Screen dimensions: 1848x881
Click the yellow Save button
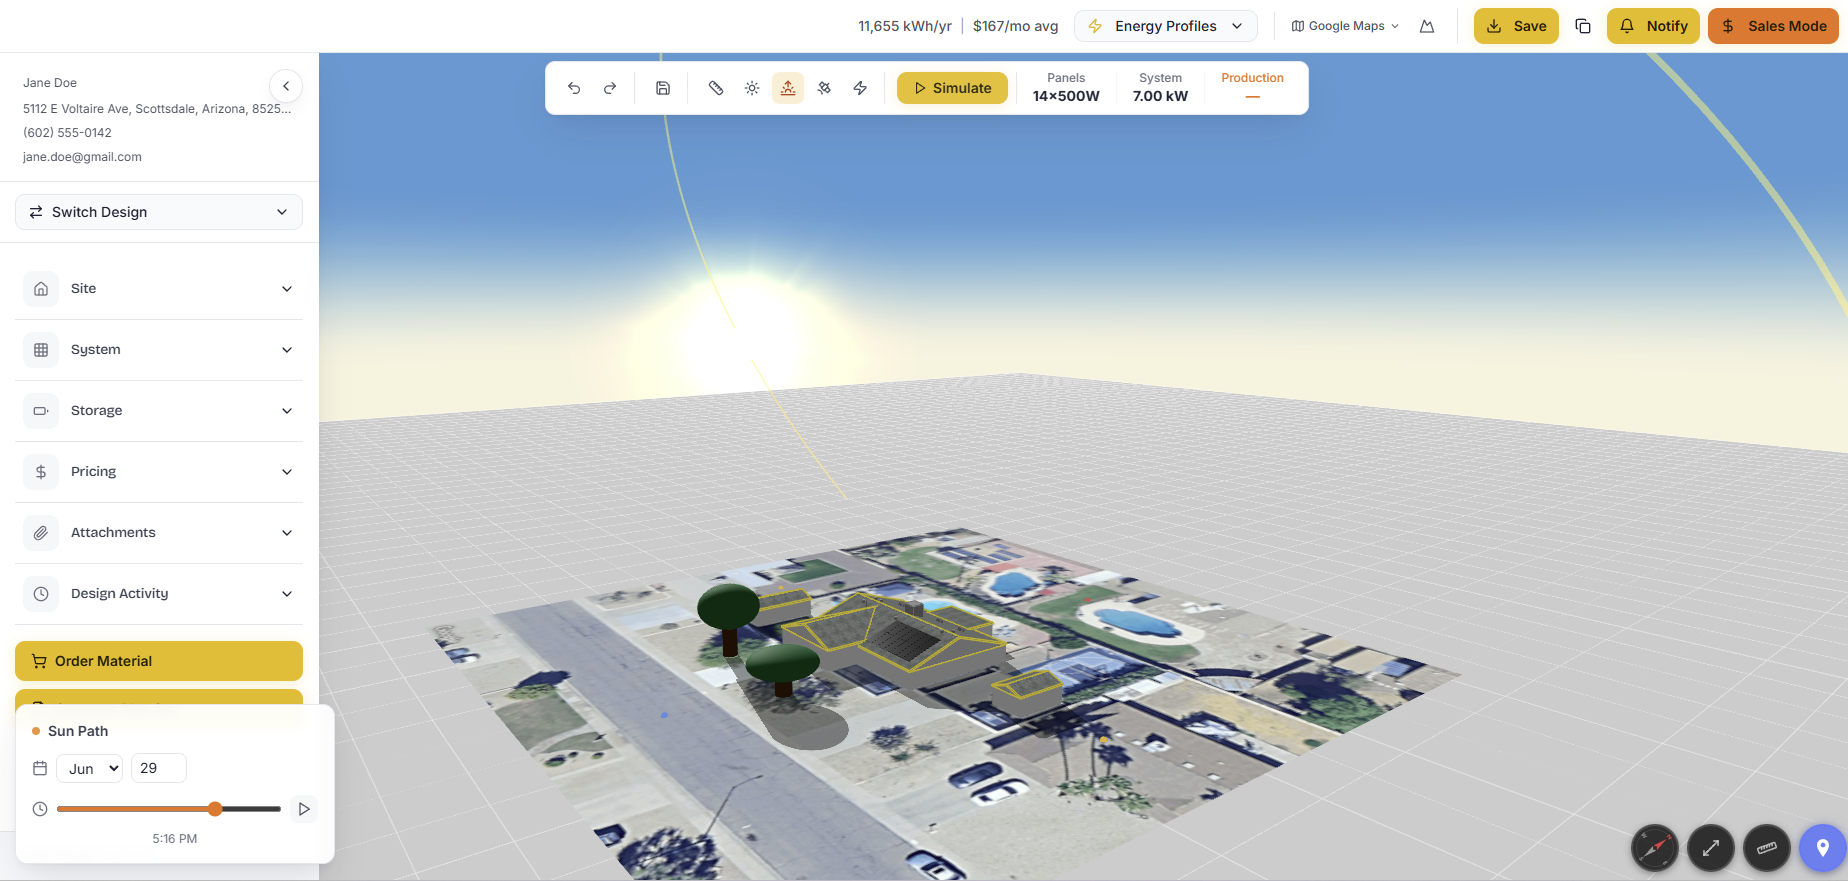click(1516, 26)
